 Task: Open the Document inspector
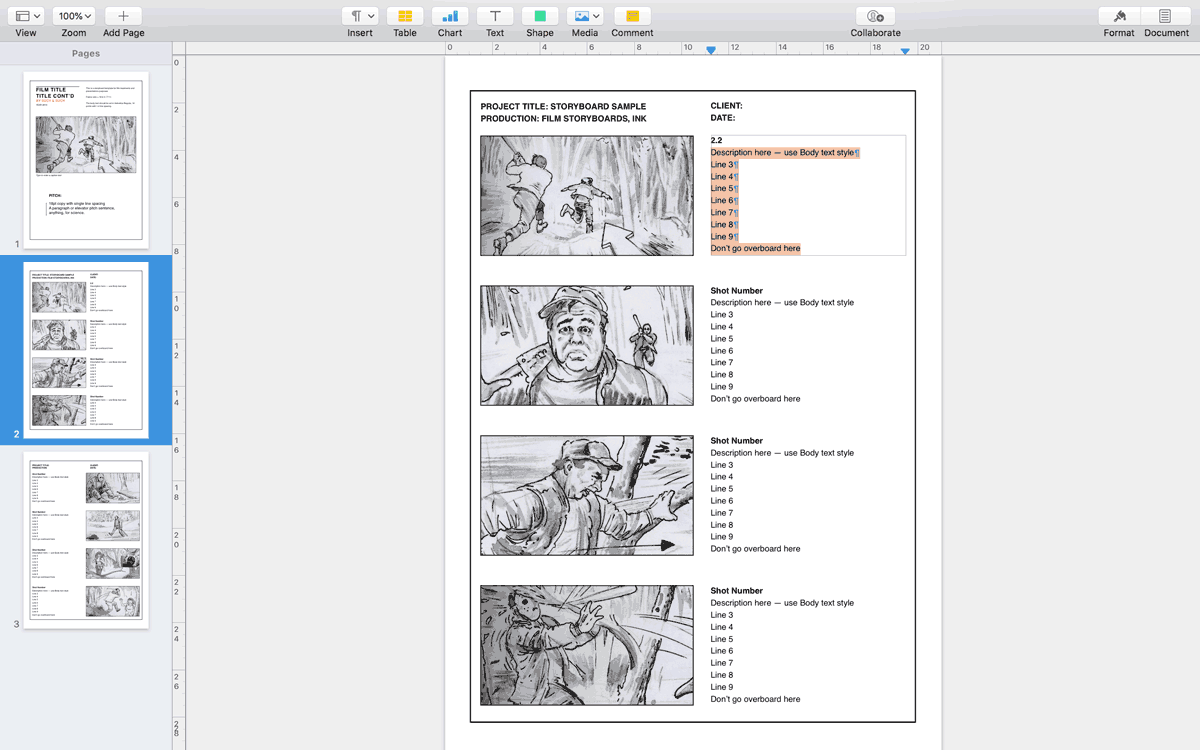click(x=1166, y=16)
